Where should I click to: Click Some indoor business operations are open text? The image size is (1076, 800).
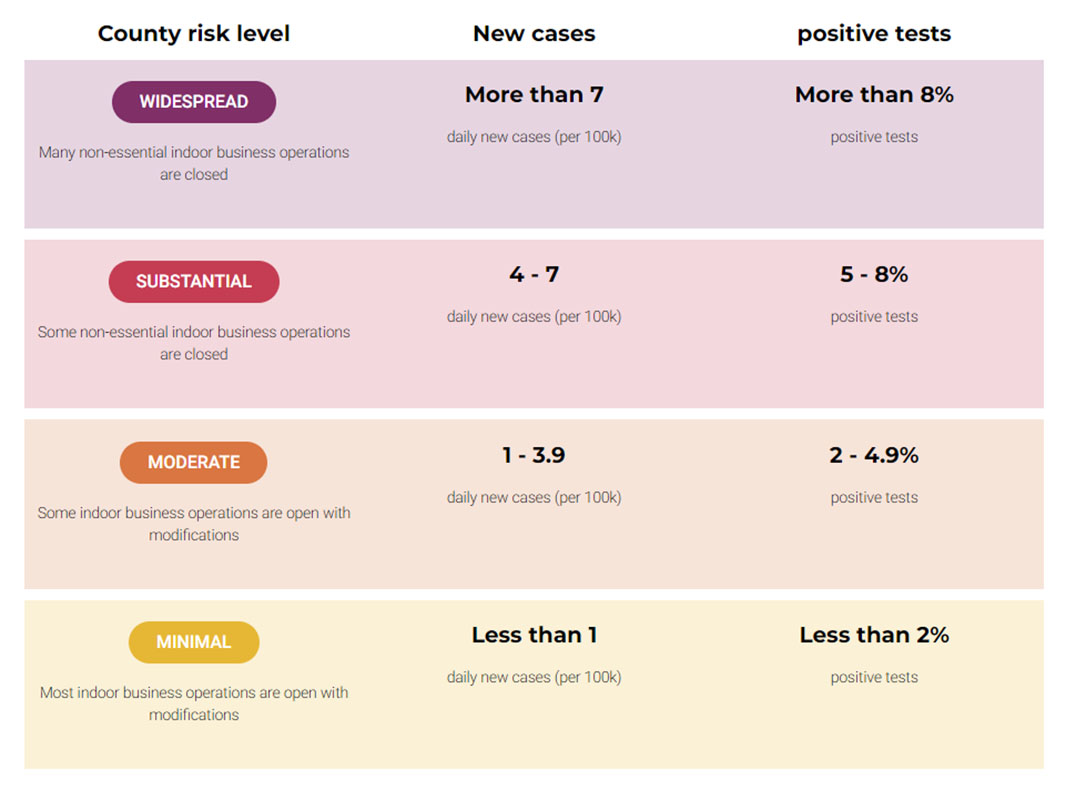click(181, 513)
